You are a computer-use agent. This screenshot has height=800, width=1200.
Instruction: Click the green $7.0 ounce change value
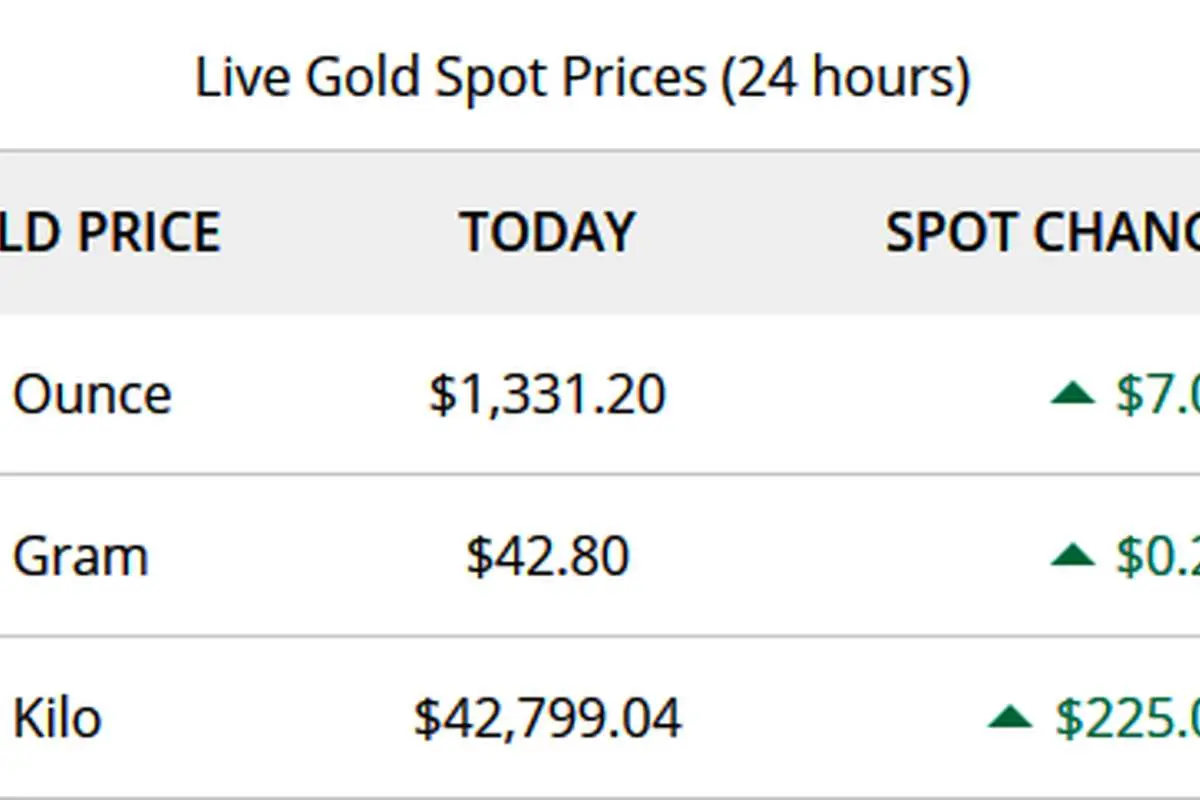1157,394
